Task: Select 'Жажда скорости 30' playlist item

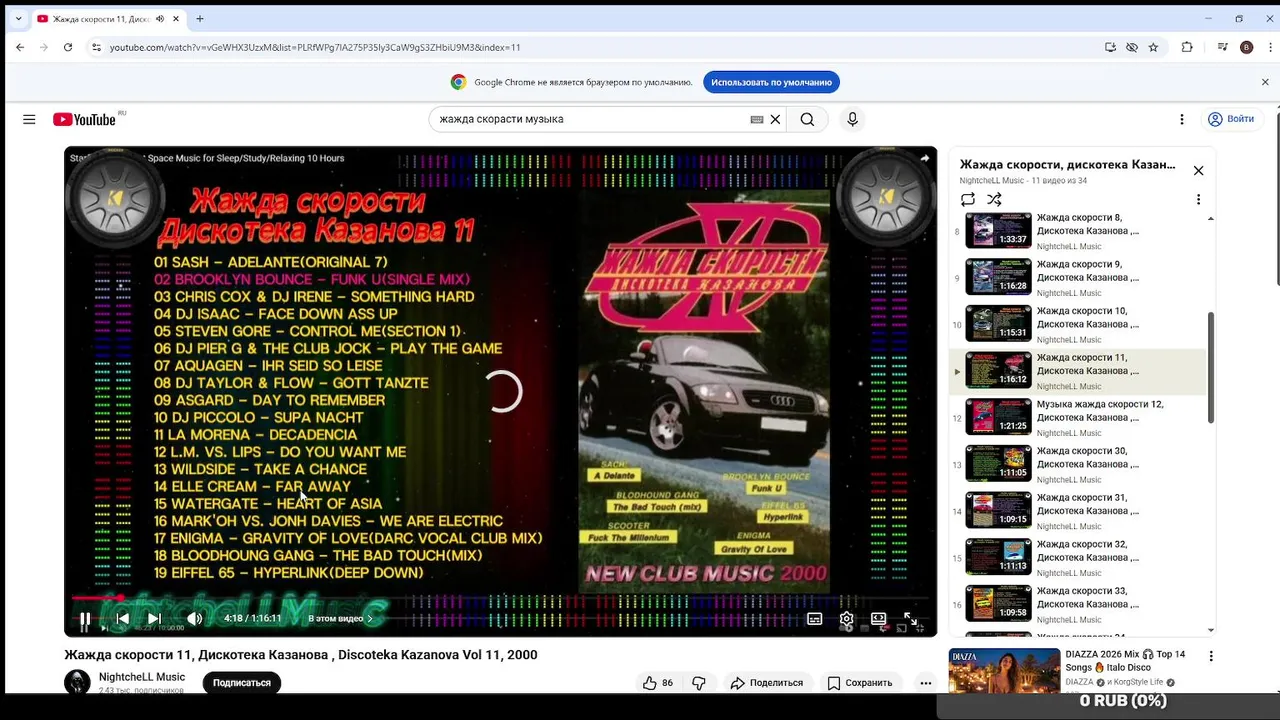Action: coord(1077,465)
